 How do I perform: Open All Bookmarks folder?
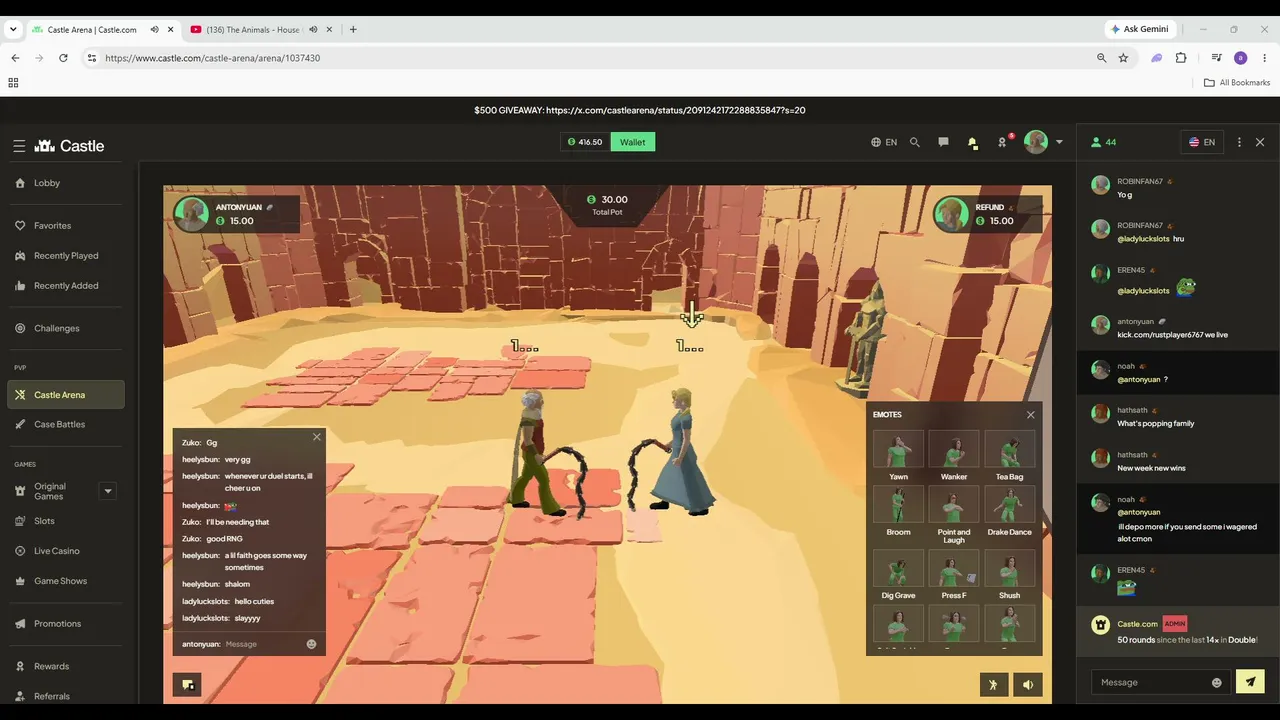point(1237,83)
